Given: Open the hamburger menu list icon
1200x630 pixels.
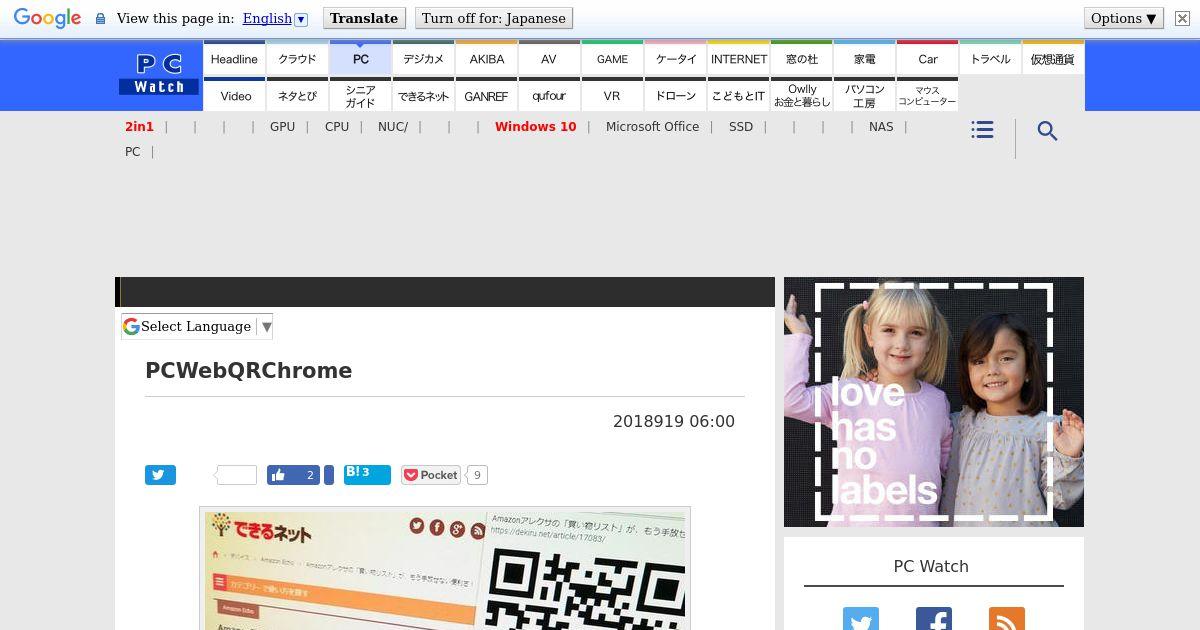Looking at the screenshot, I should coord(982,130).
